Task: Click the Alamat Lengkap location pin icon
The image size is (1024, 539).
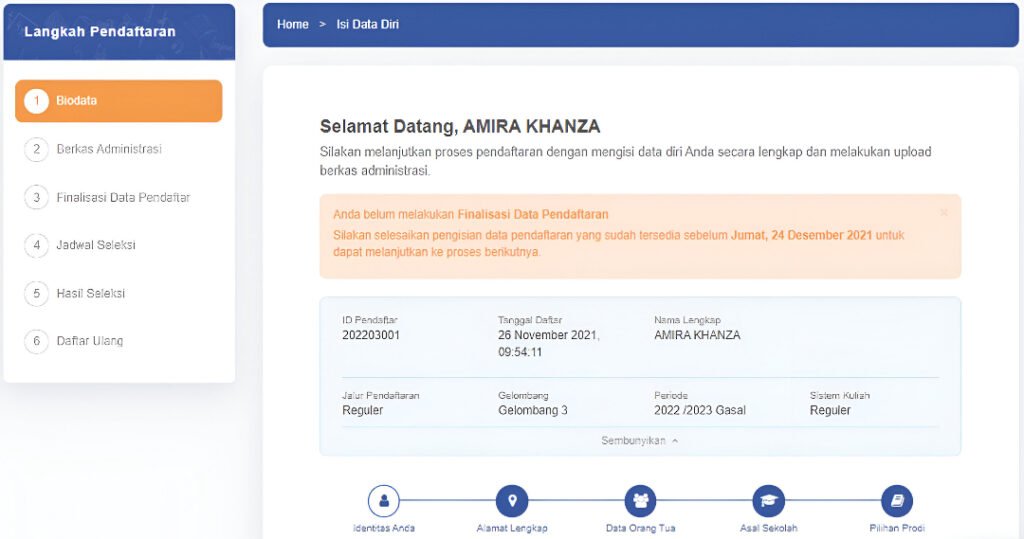Action: pos(512,500)
